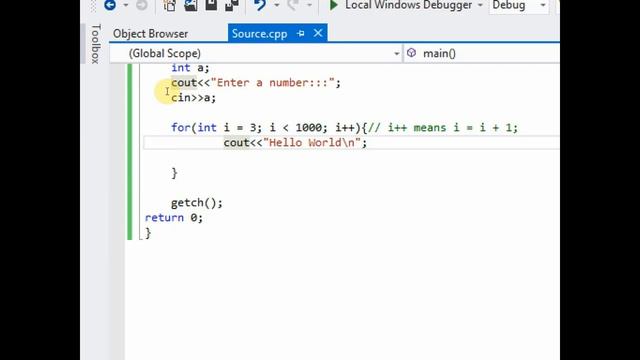The height and width of the screenshot is (360, 640).
Task: Click the "Hello World\n" string
Action: tap(312, 143)
